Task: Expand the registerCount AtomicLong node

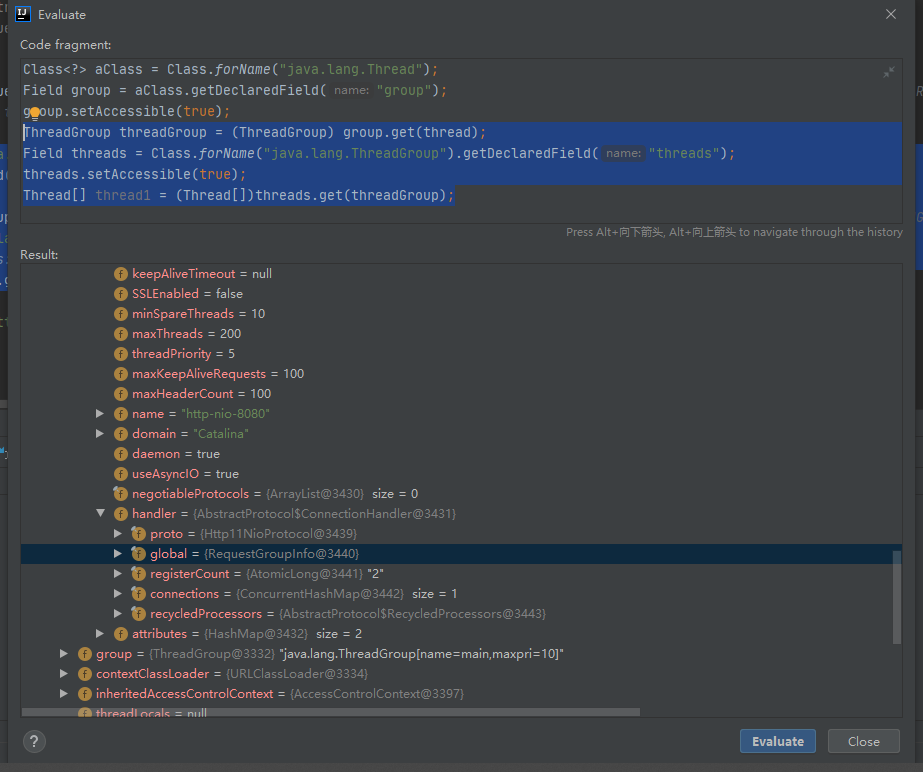Action: [x=118, y=574]
